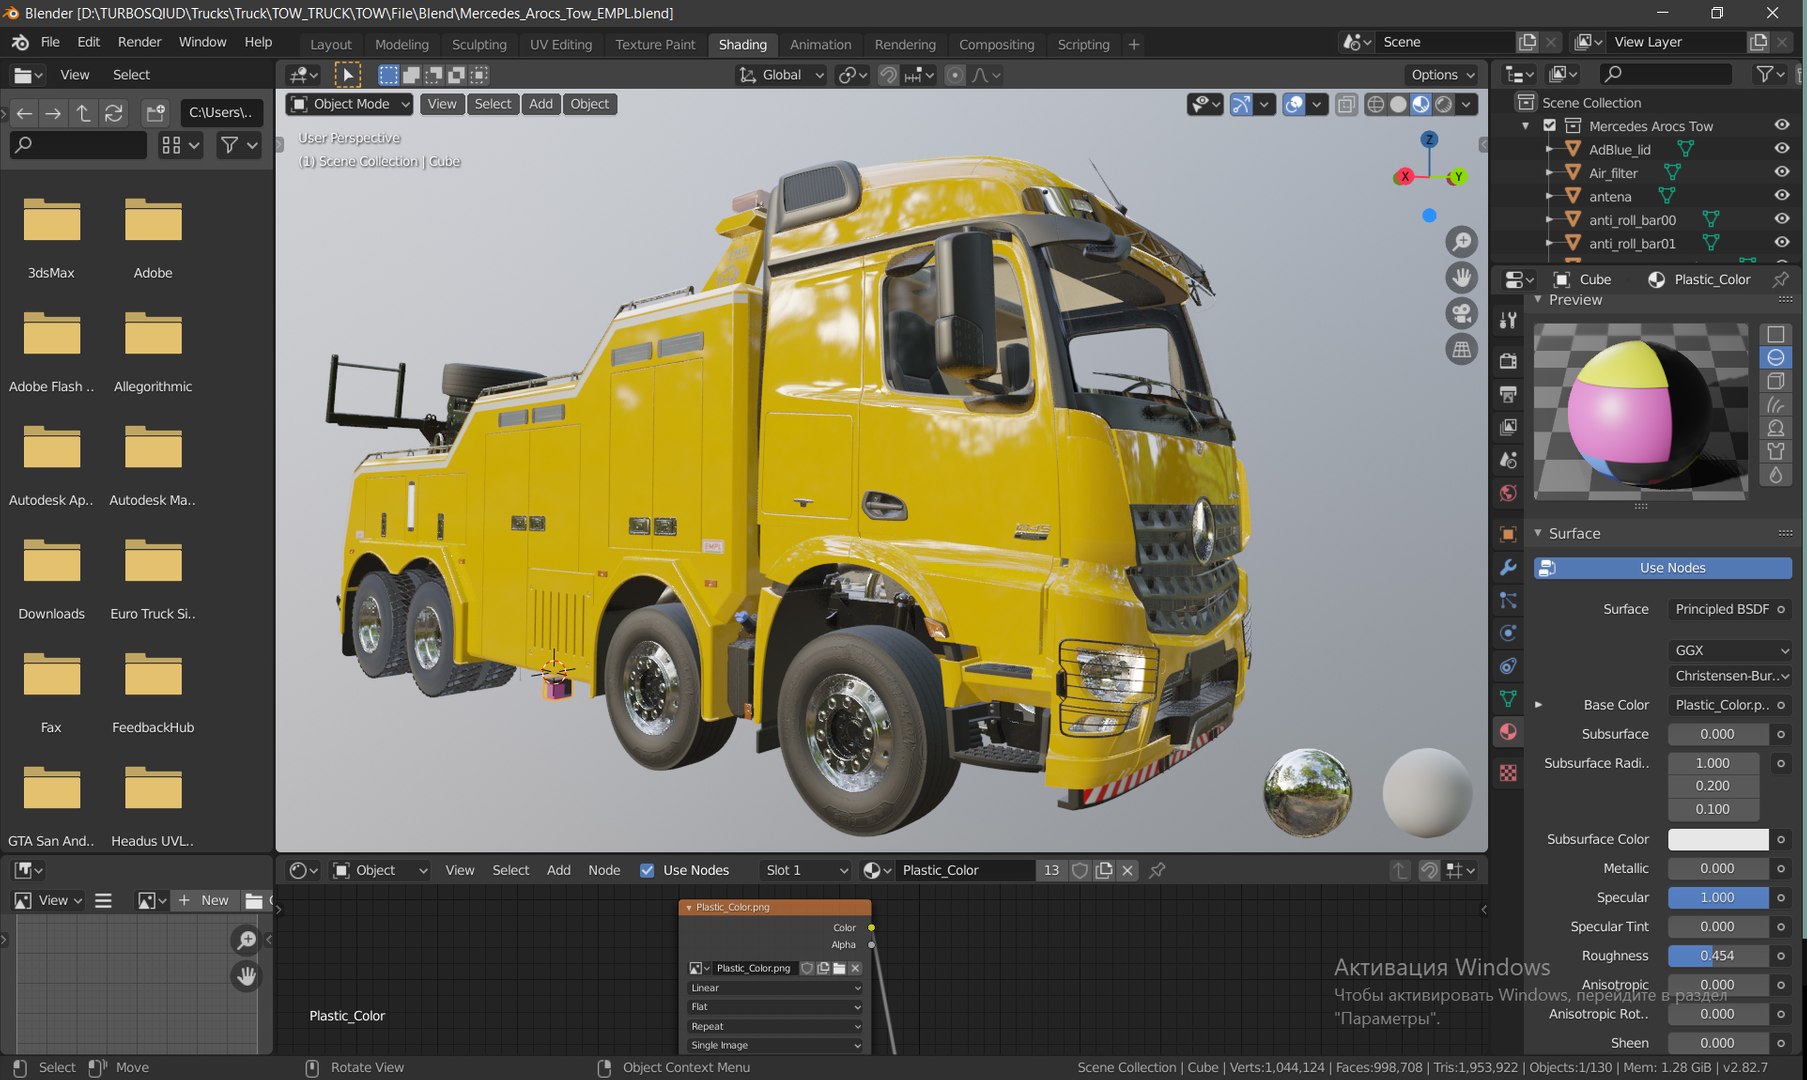Pin the Plastic_Color material in node editor

[1157, 870]
